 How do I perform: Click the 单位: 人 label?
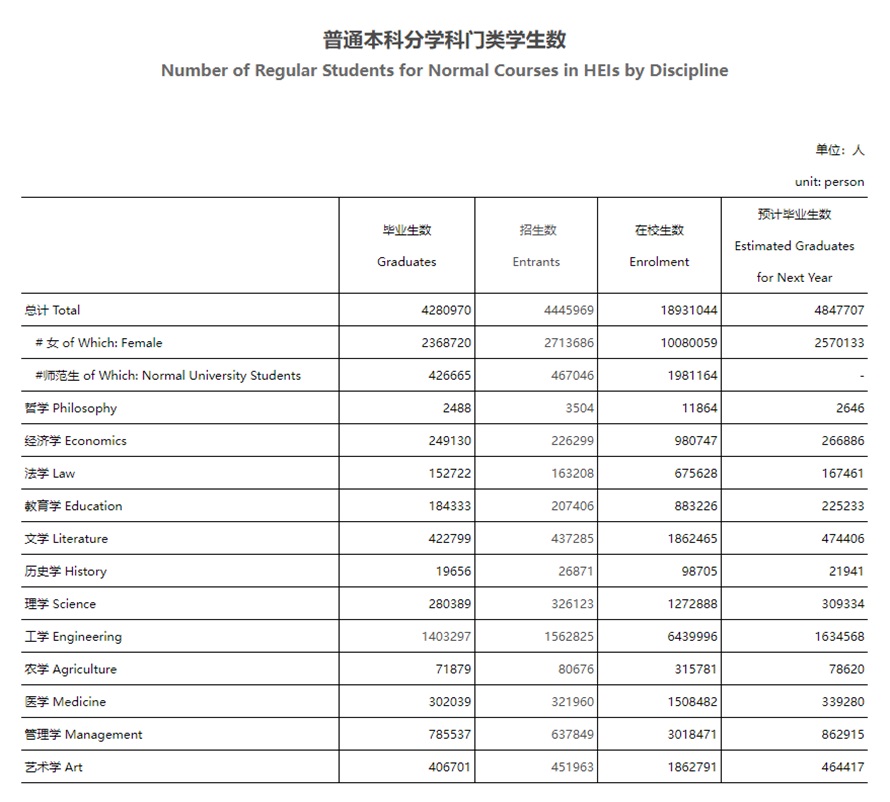click(x=840, y=150)
